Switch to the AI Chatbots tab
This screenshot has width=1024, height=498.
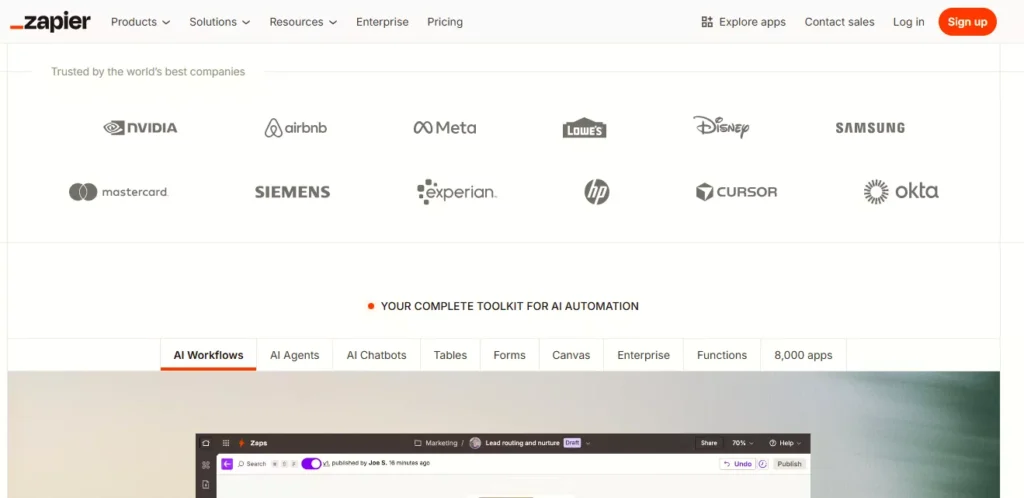click(x=376, y=355)
